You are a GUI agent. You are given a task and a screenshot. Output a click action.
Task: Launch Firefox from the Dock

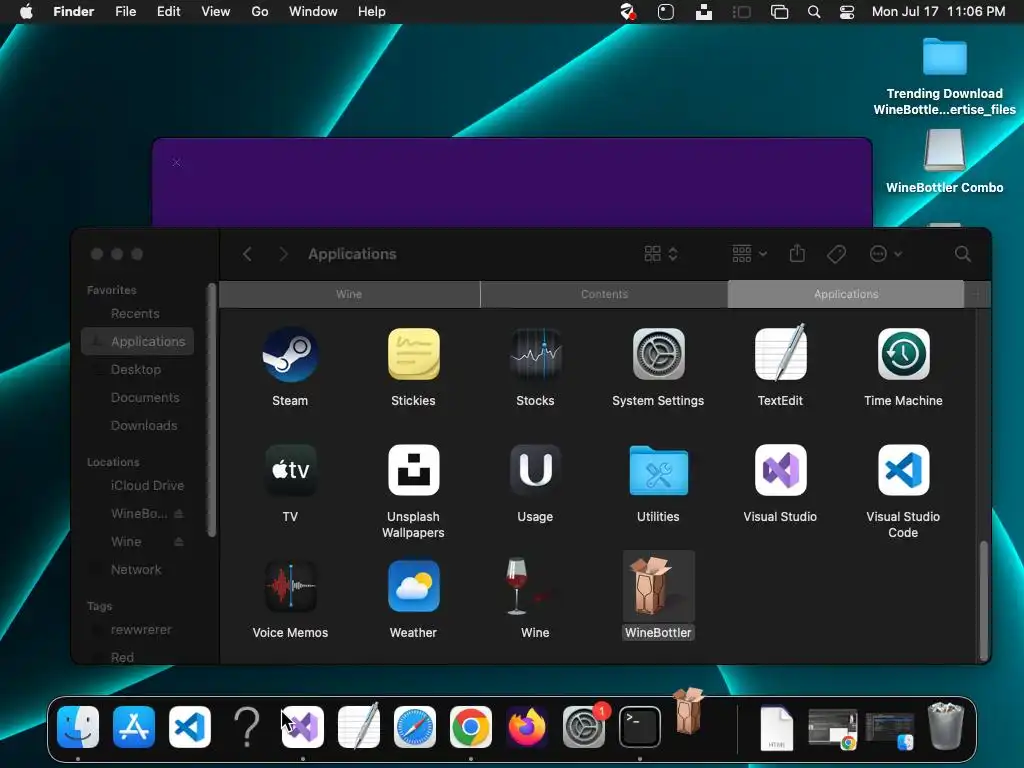click(x=527, y=727)
